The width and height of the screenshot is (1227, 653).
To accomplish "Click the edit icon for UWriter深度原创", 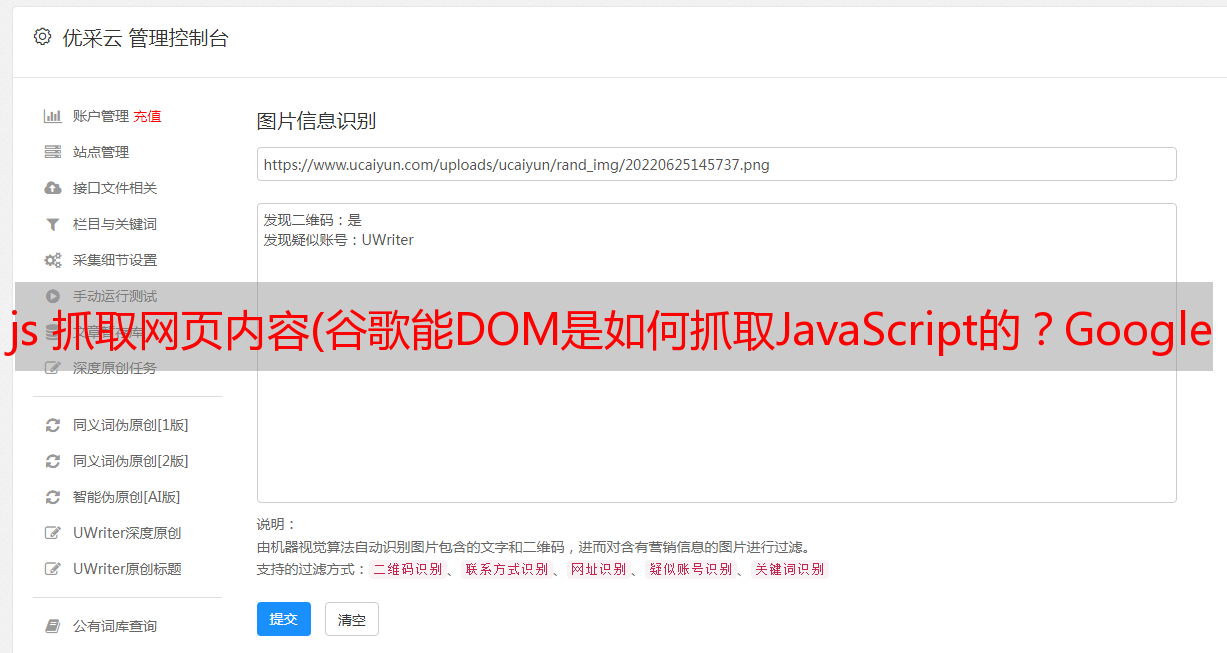I will [x=53, y=533].
